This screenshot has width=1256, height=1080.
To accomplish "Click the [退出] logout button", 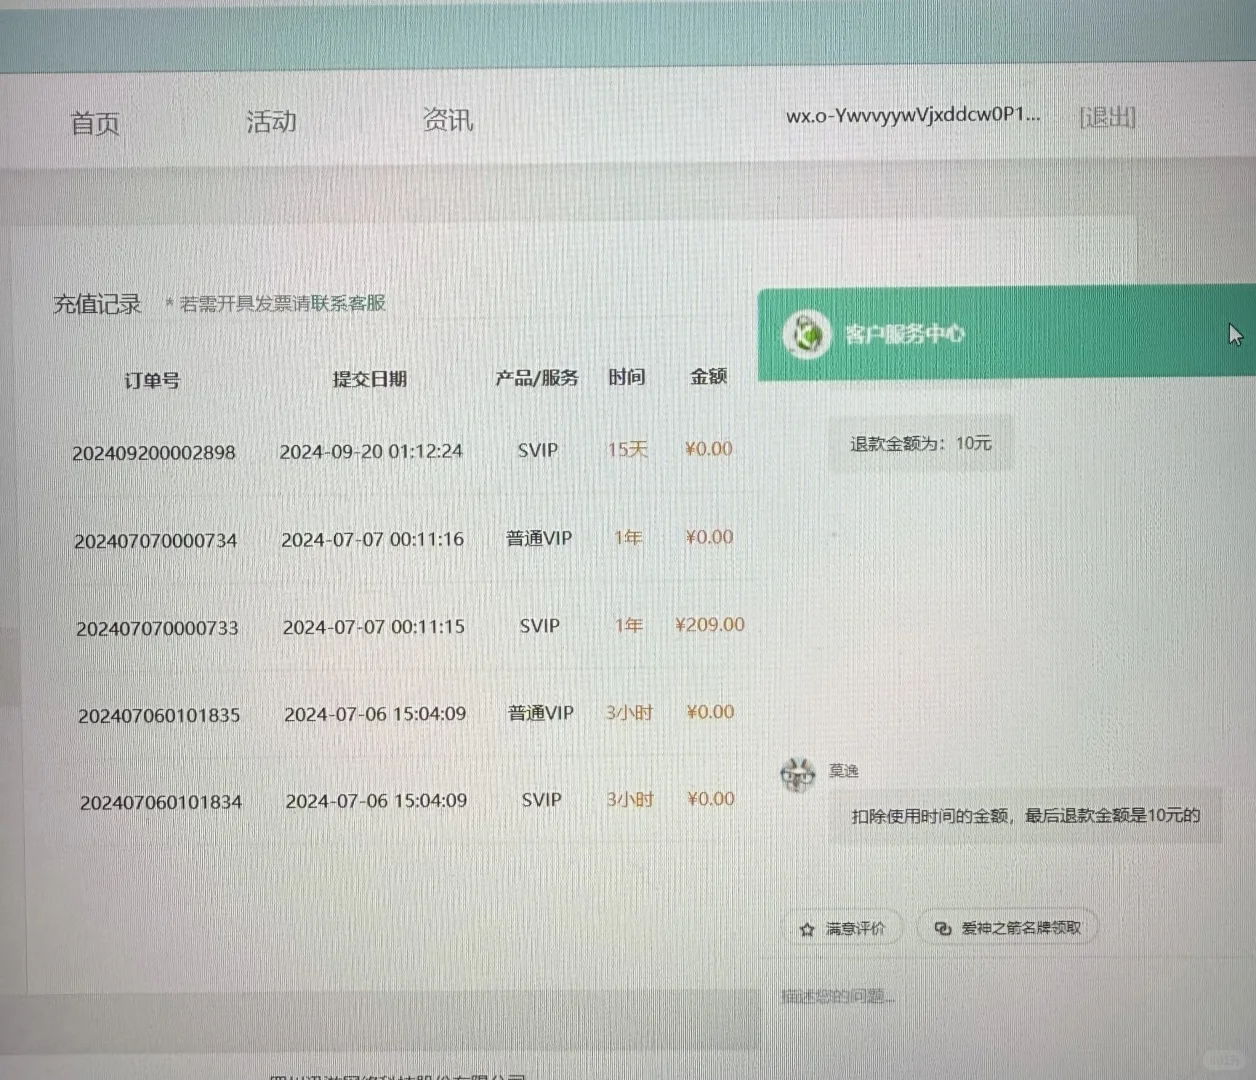I will (x=1107, y=117).
